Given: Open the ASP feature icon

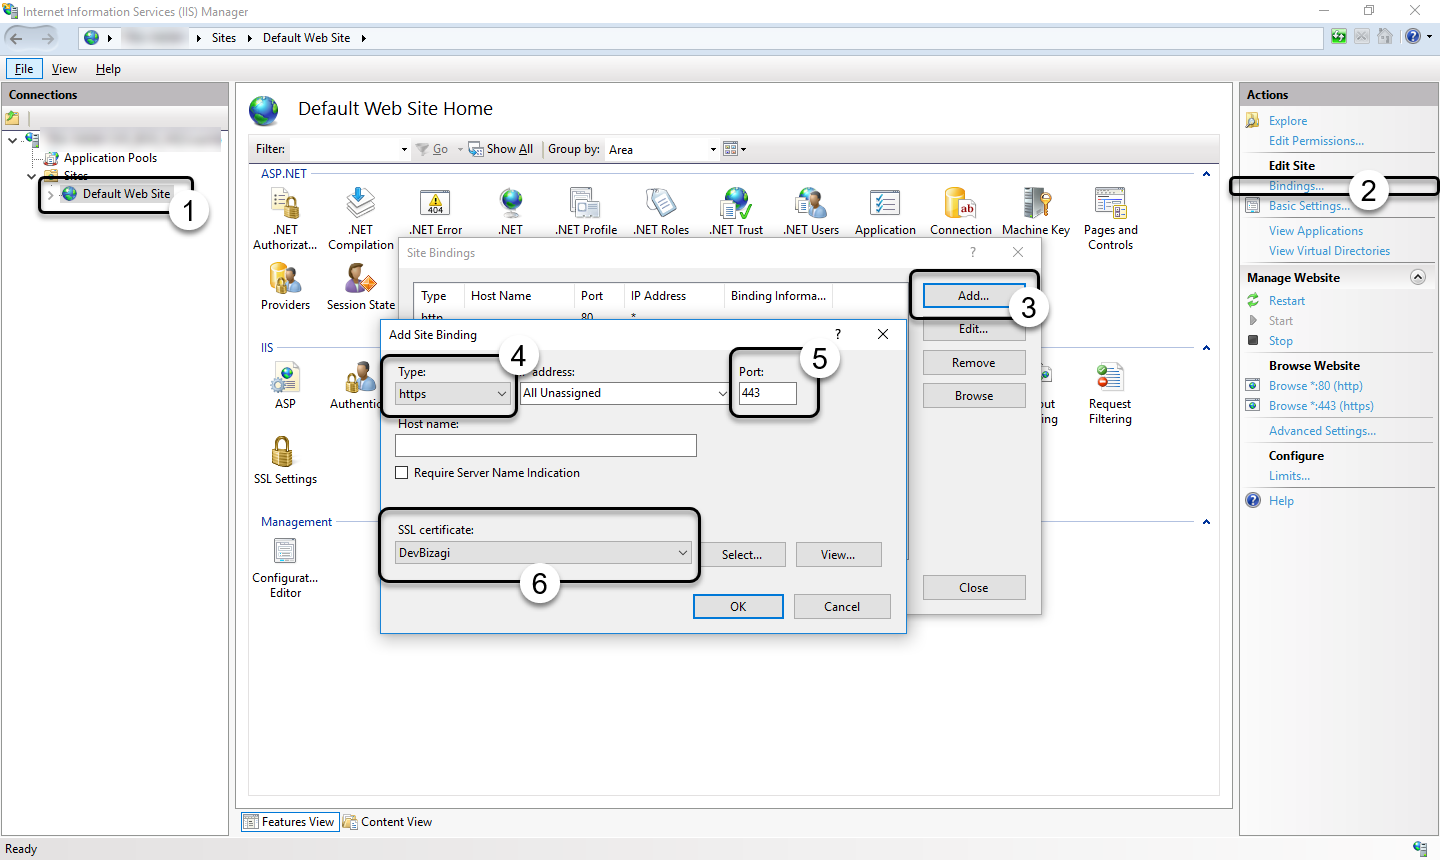Looking at the screenshot, I should tap(285, 378).
